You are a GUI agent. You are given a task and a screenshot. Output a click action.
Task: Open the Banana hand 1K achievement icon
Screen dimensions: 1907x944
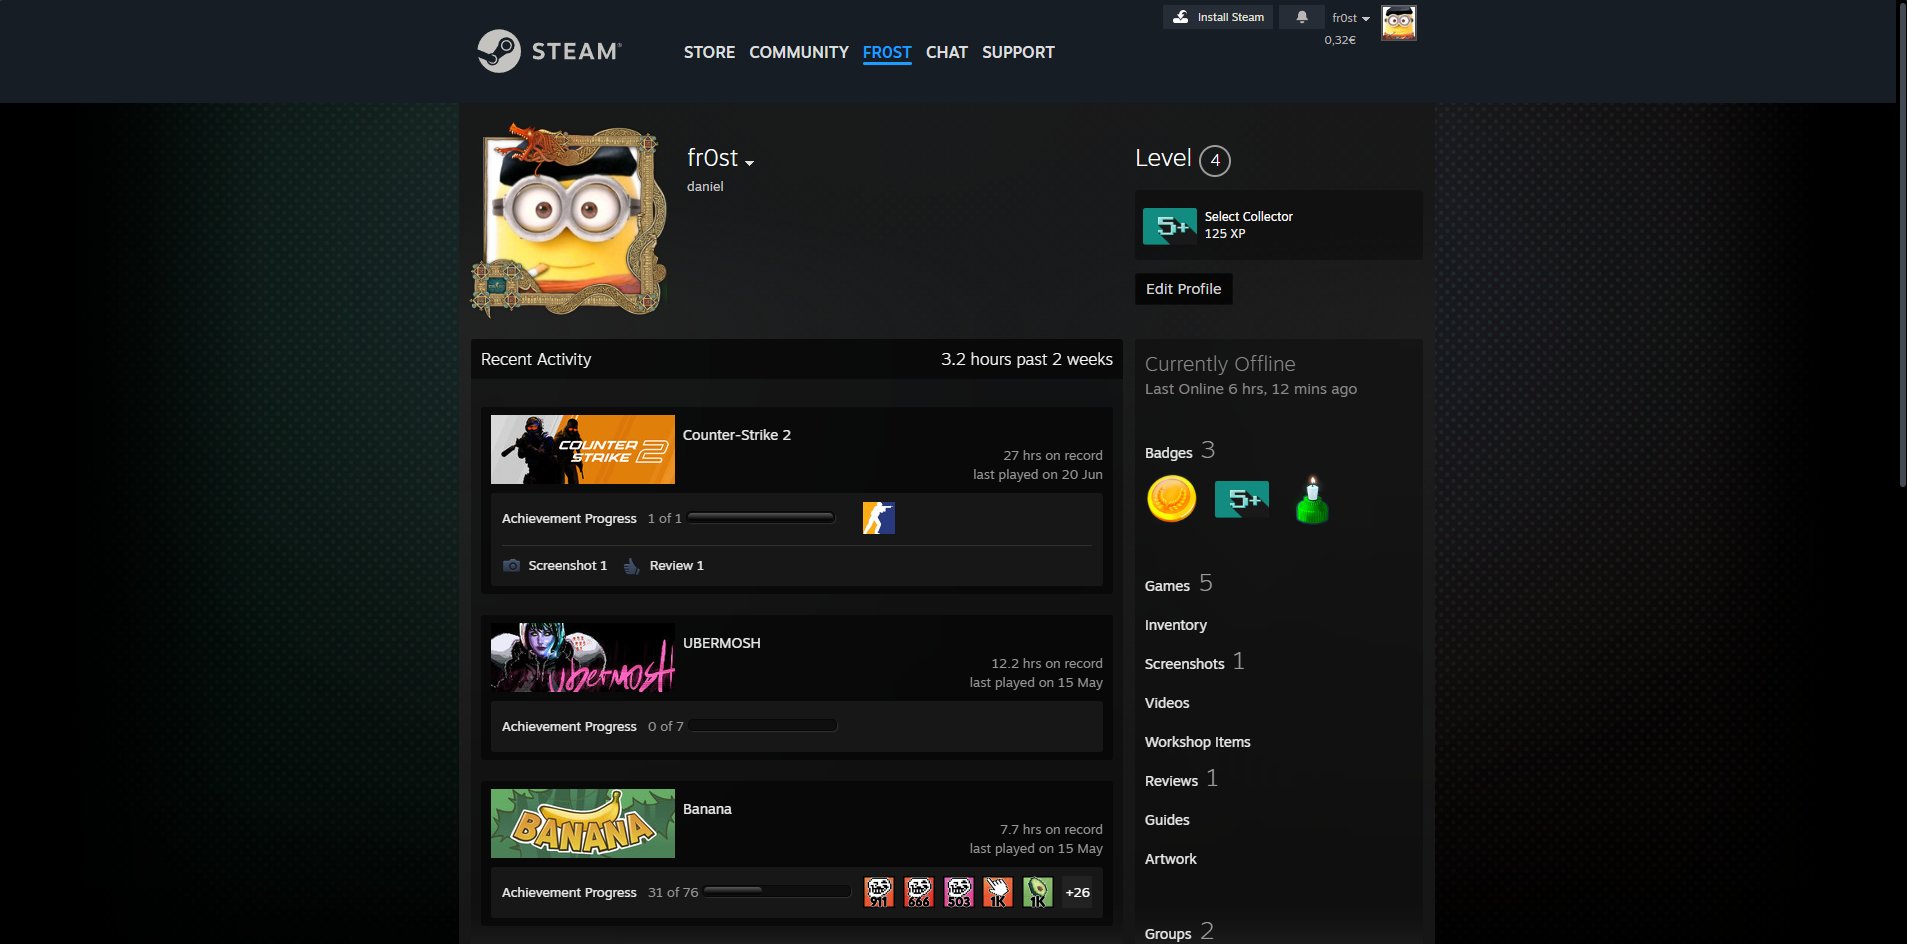pos(998,892)
